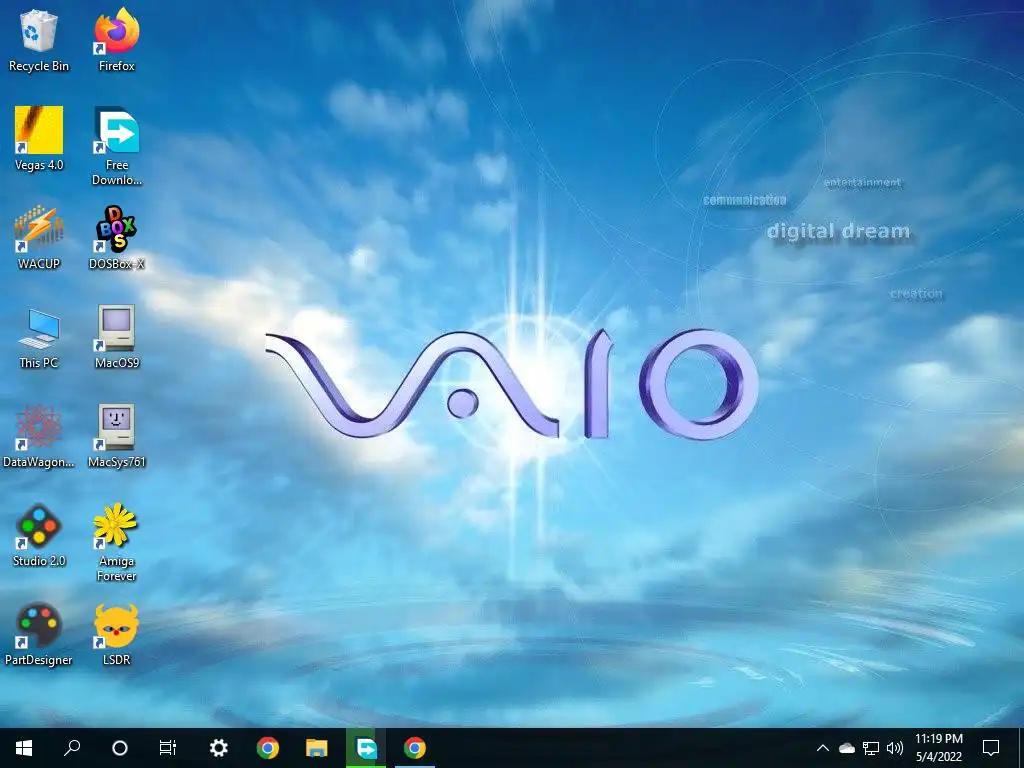Select the WACUP desktop shortcut
Screen dimensions: 1024x768
point(39,238)
